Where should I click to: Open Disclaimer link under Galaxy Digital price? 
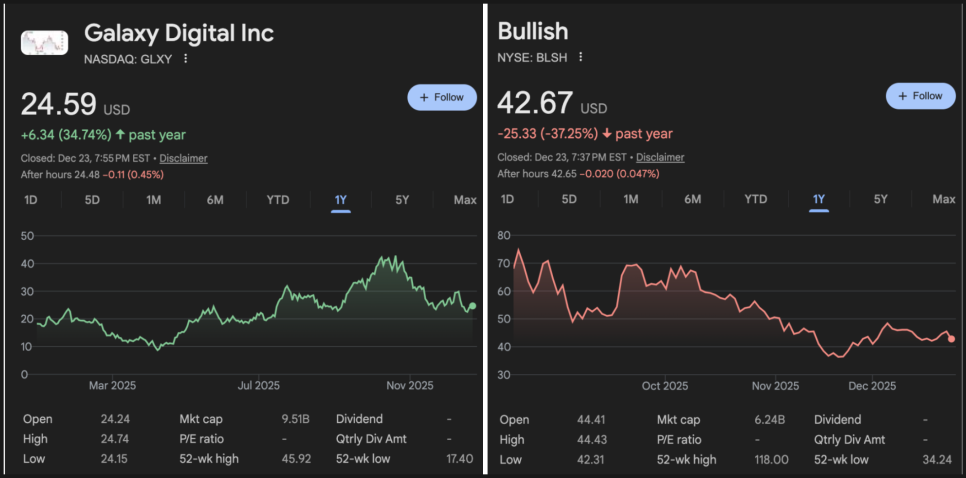click(183, 158)
